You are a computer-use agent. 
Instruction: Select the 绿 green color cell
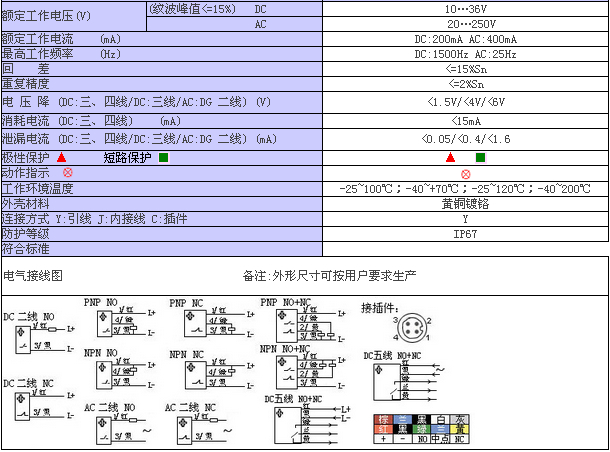tap(421, 429)
